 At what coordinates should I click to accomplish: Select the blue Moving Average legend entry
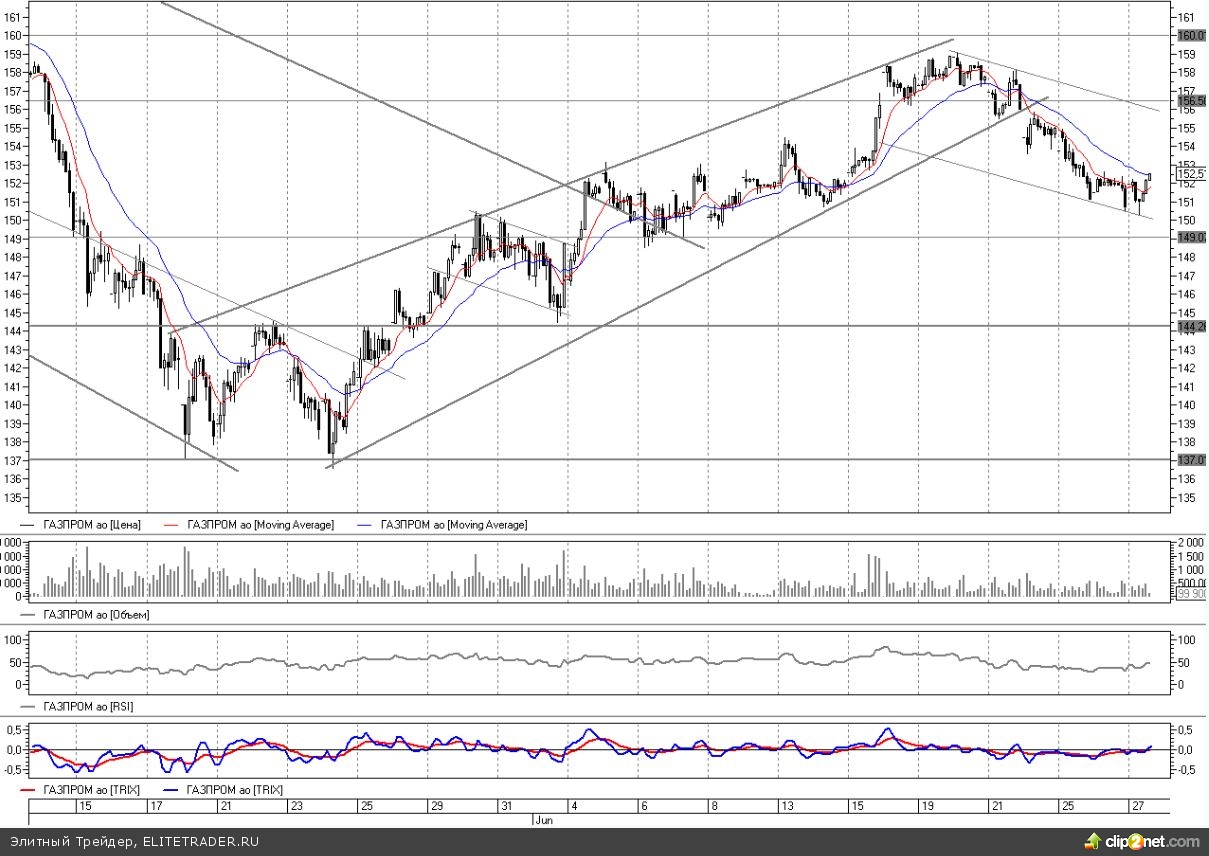(457, 524)
